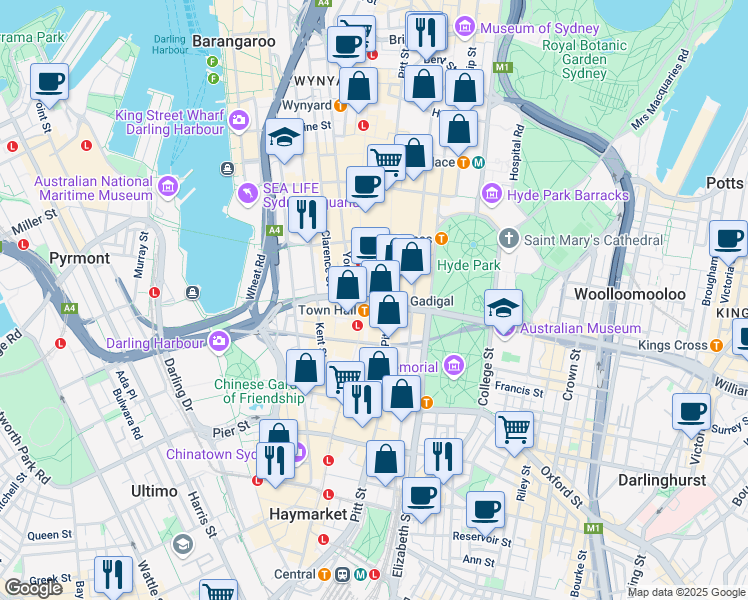Select the restaurant marker right of Haymarket shopping bag
748x600 pixels.
click(x=444, y=459)
